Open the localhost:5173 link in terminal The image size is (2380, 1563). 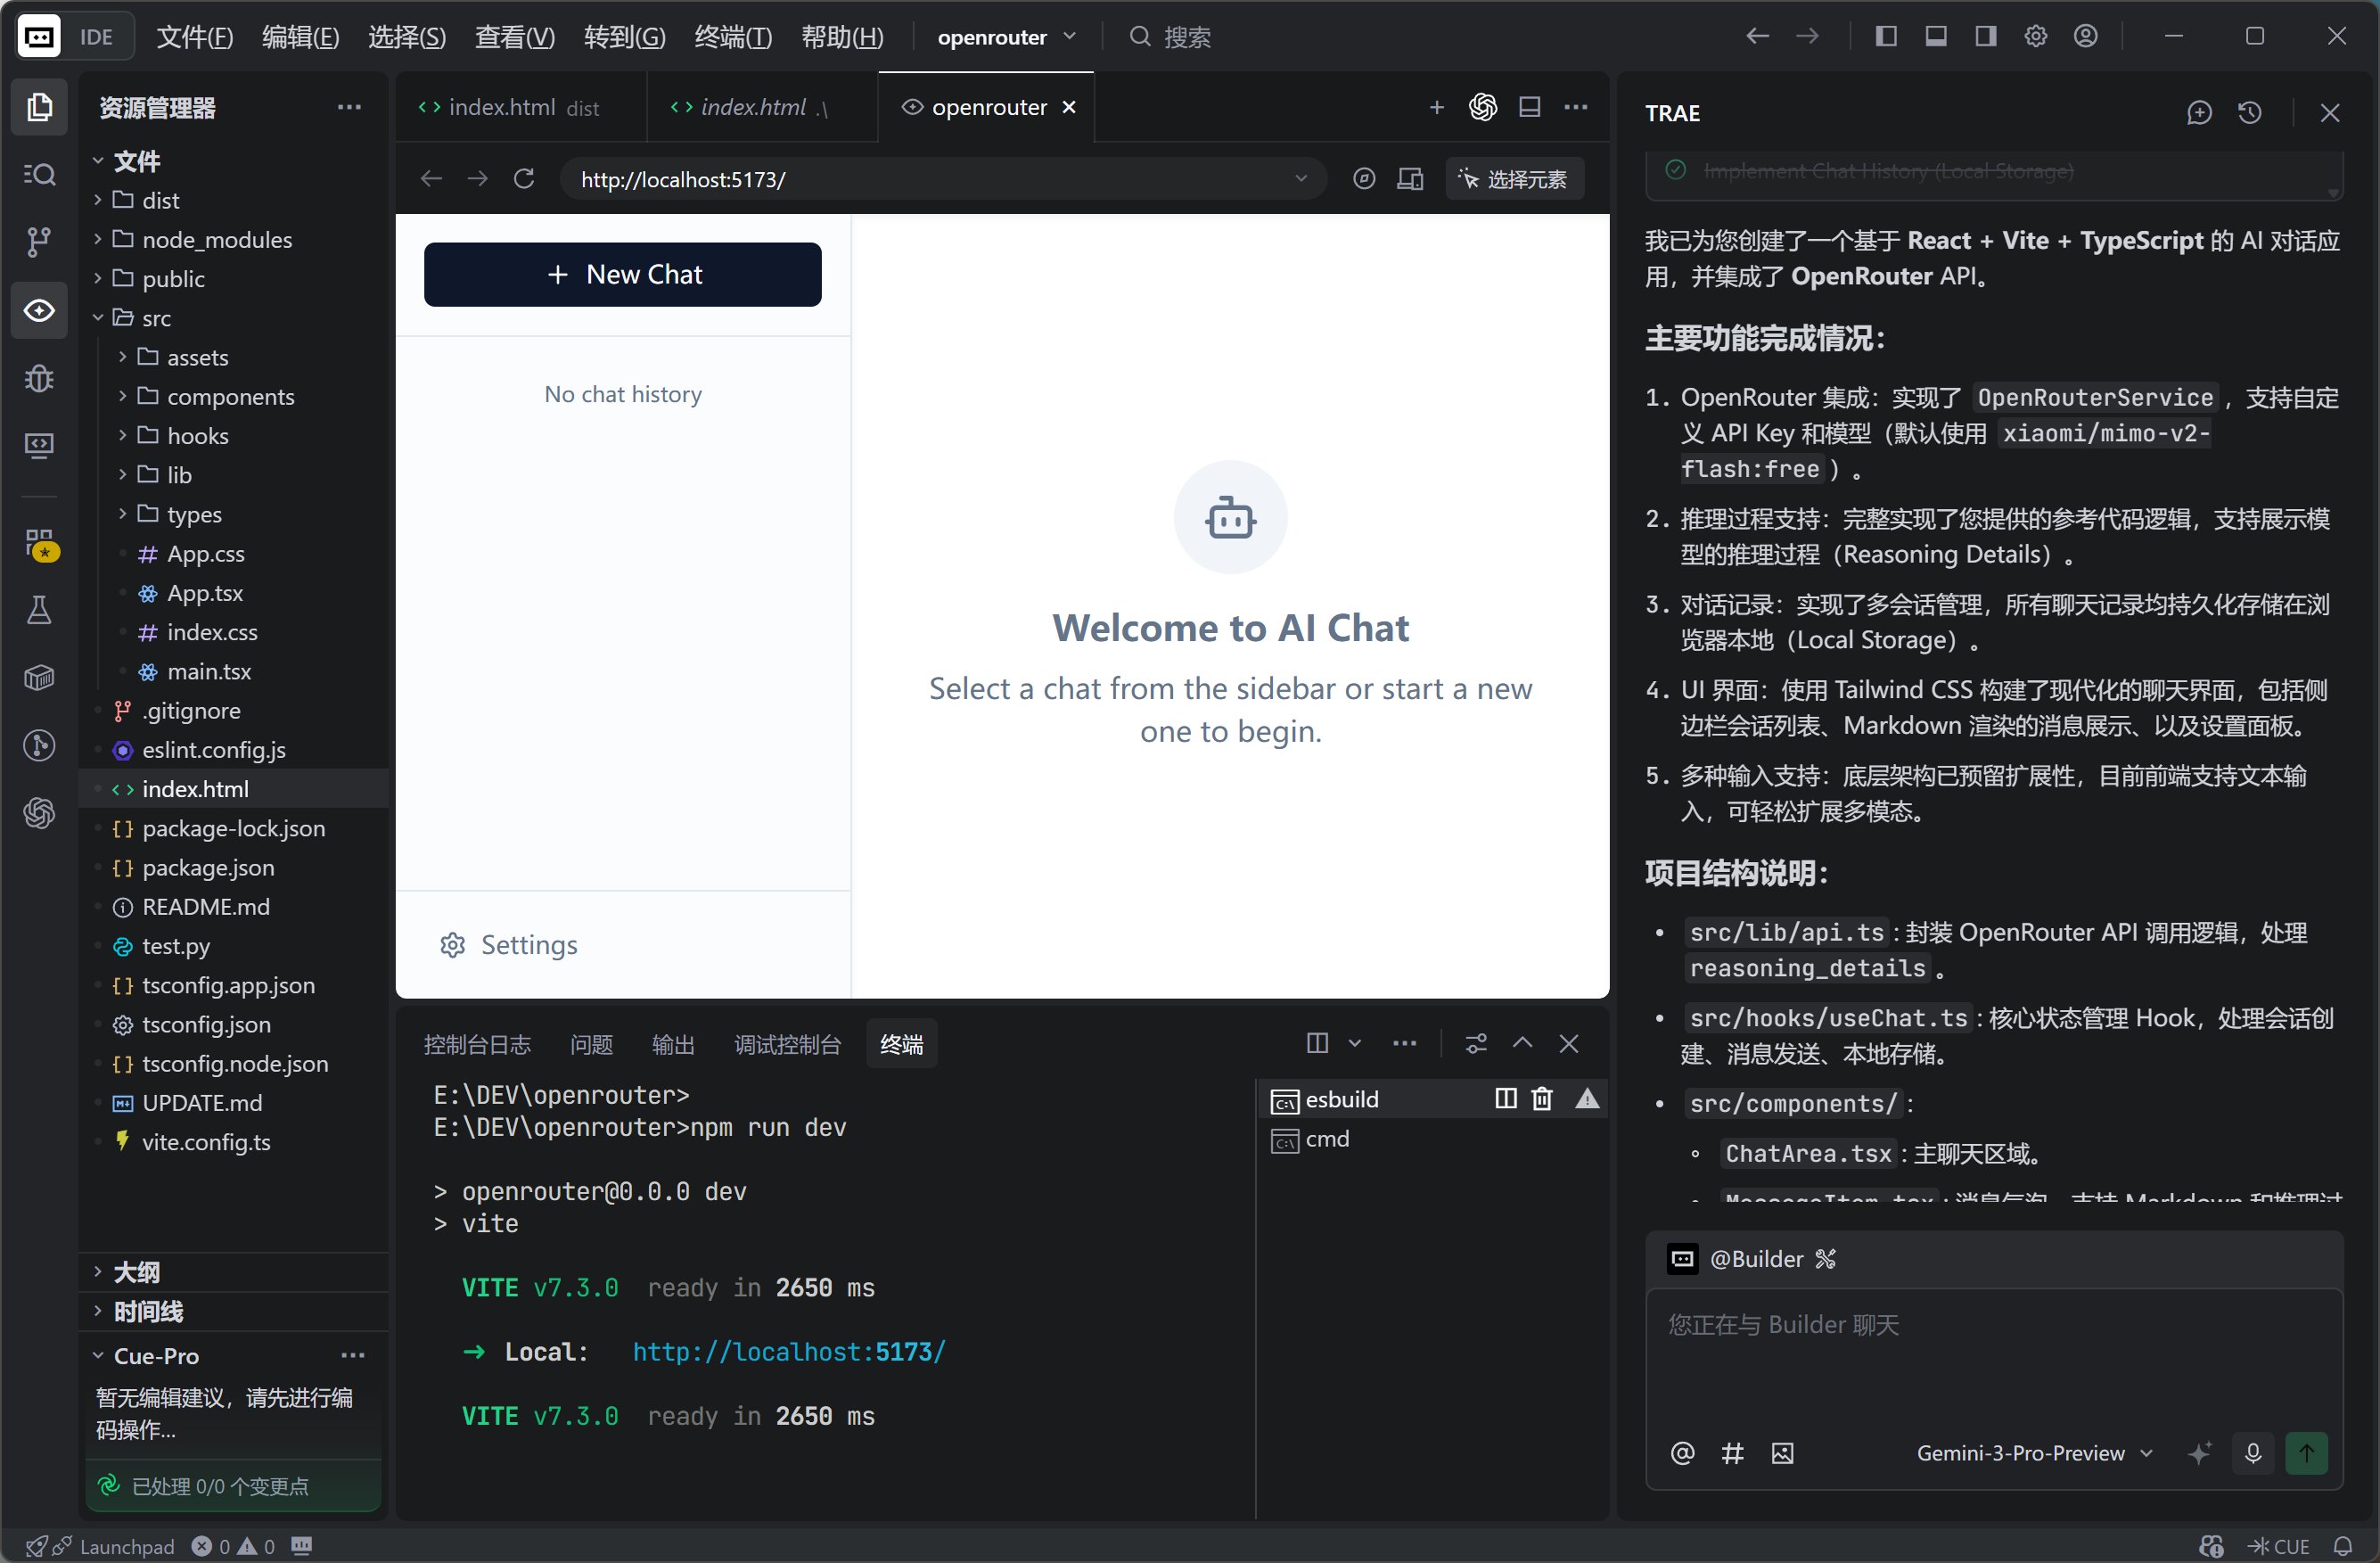click(x=788, y=1352)
